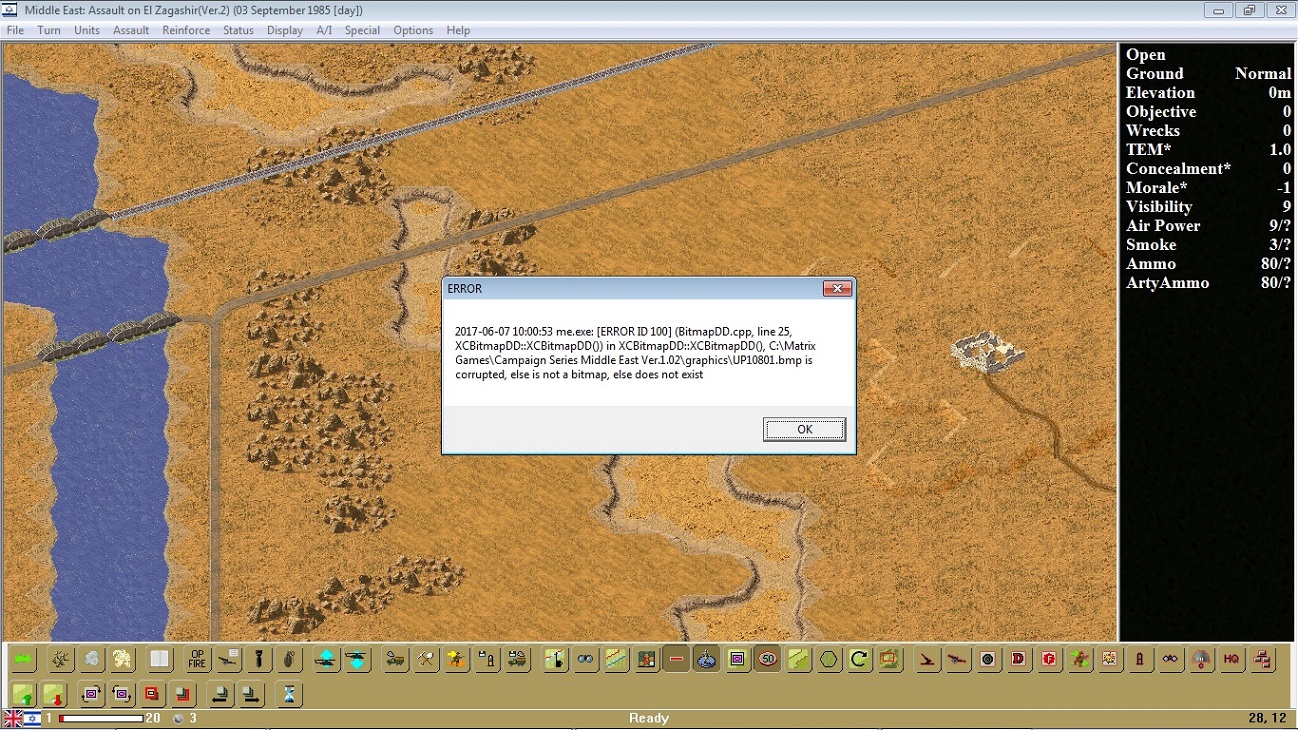The width and height of the screenshot is (1298, 730).
Task: Click the red D toolbar icon
Action: click(1019, 660)
